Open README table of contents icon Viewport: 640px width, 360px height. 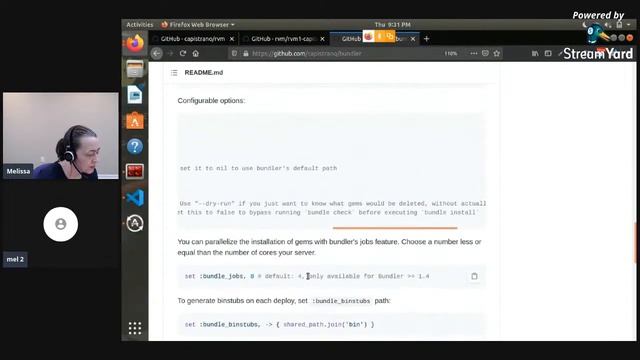pos(174,73)
